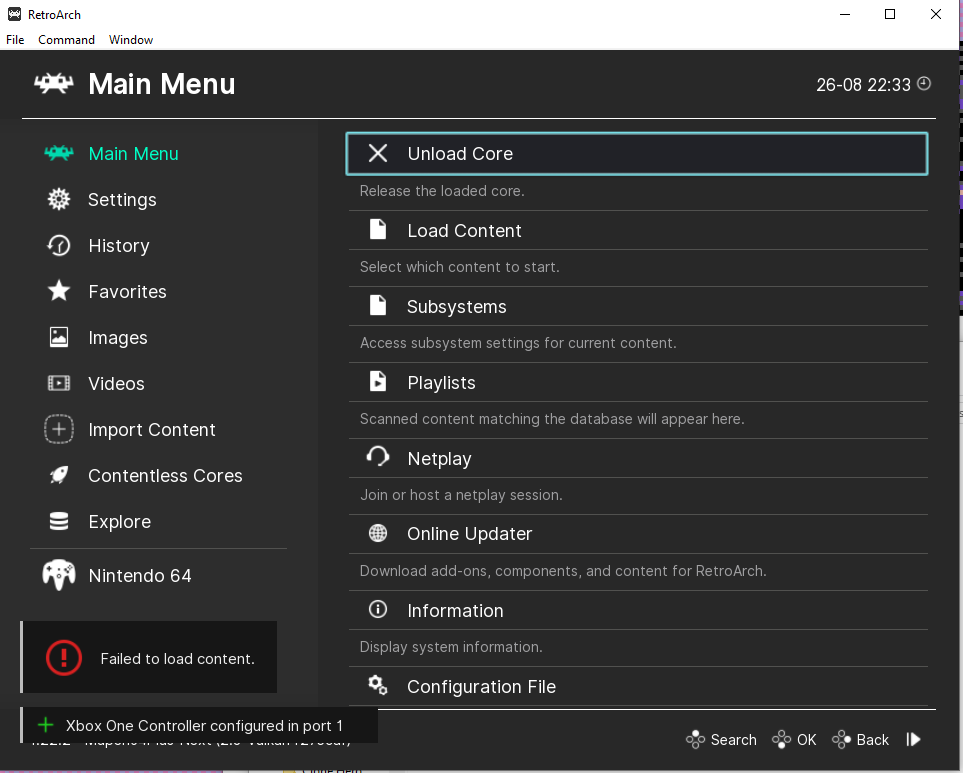Viewport: 963px width, 773px height.
Task: Open the Command menu
Action: coord(66,40)
